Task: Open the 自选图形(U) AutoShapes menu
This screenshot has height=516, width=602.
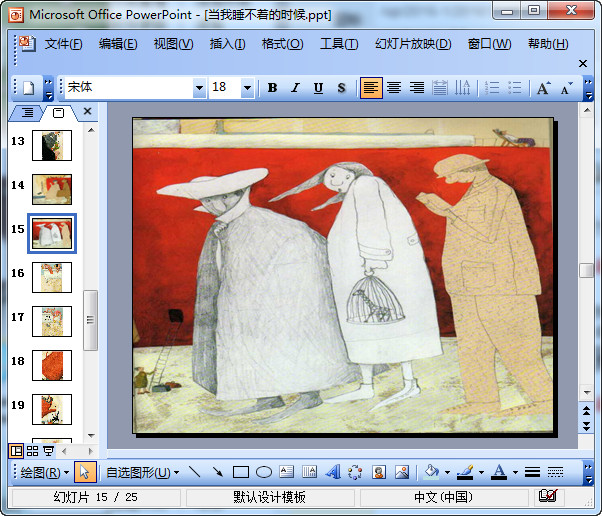Action: [x=142, y=472]
